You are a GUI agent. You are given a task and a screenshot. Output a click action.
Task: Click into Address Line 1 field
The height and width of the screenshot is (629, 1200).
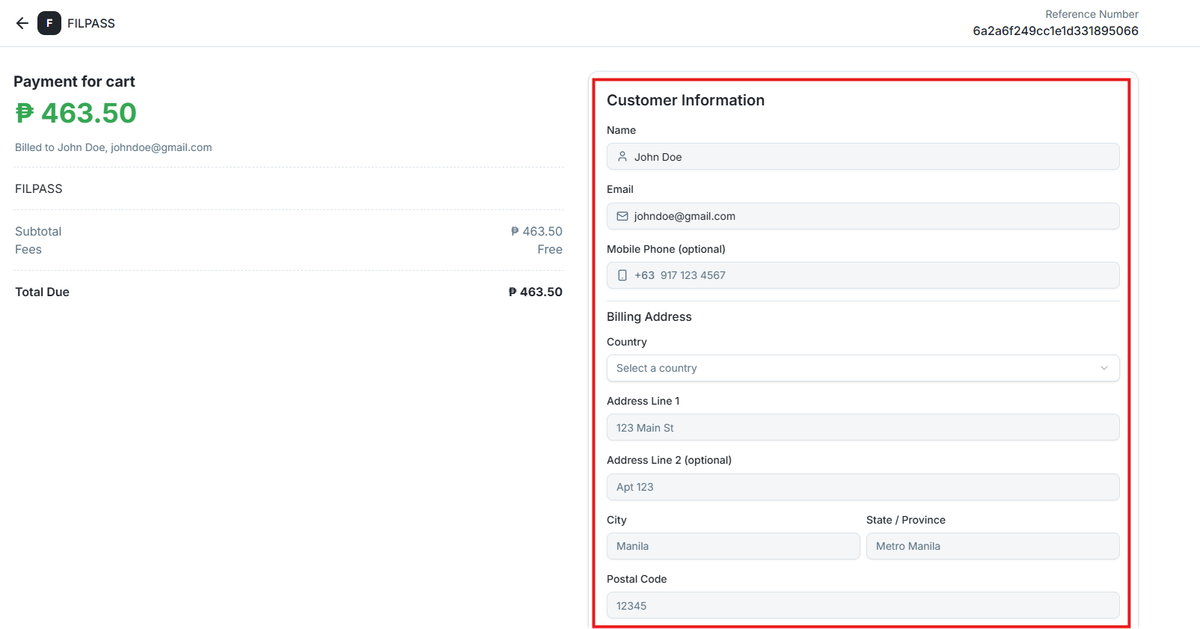pyautogui.click(x=863, y=428)
